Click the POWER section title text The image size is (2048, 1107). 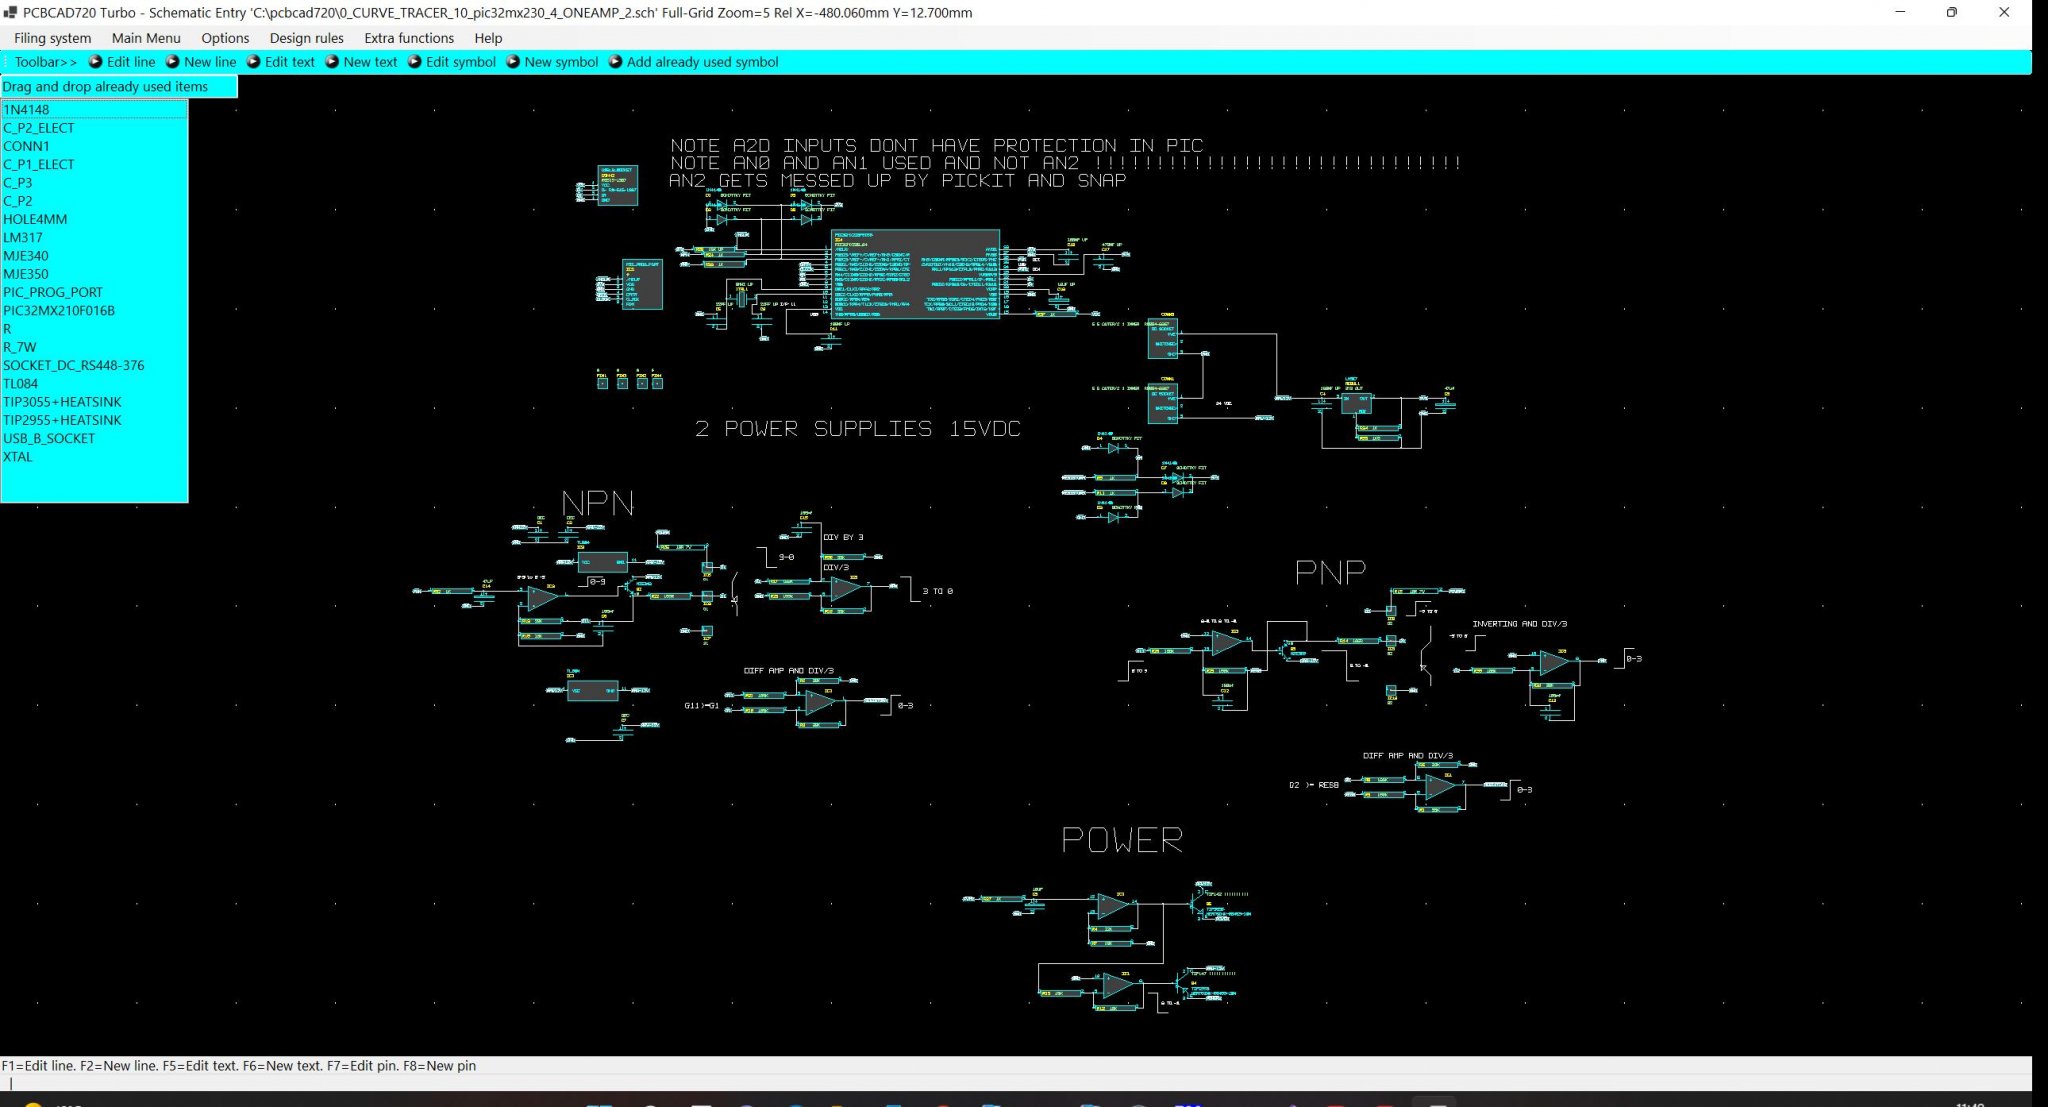pyautogui.click(x=1122, y=840)
